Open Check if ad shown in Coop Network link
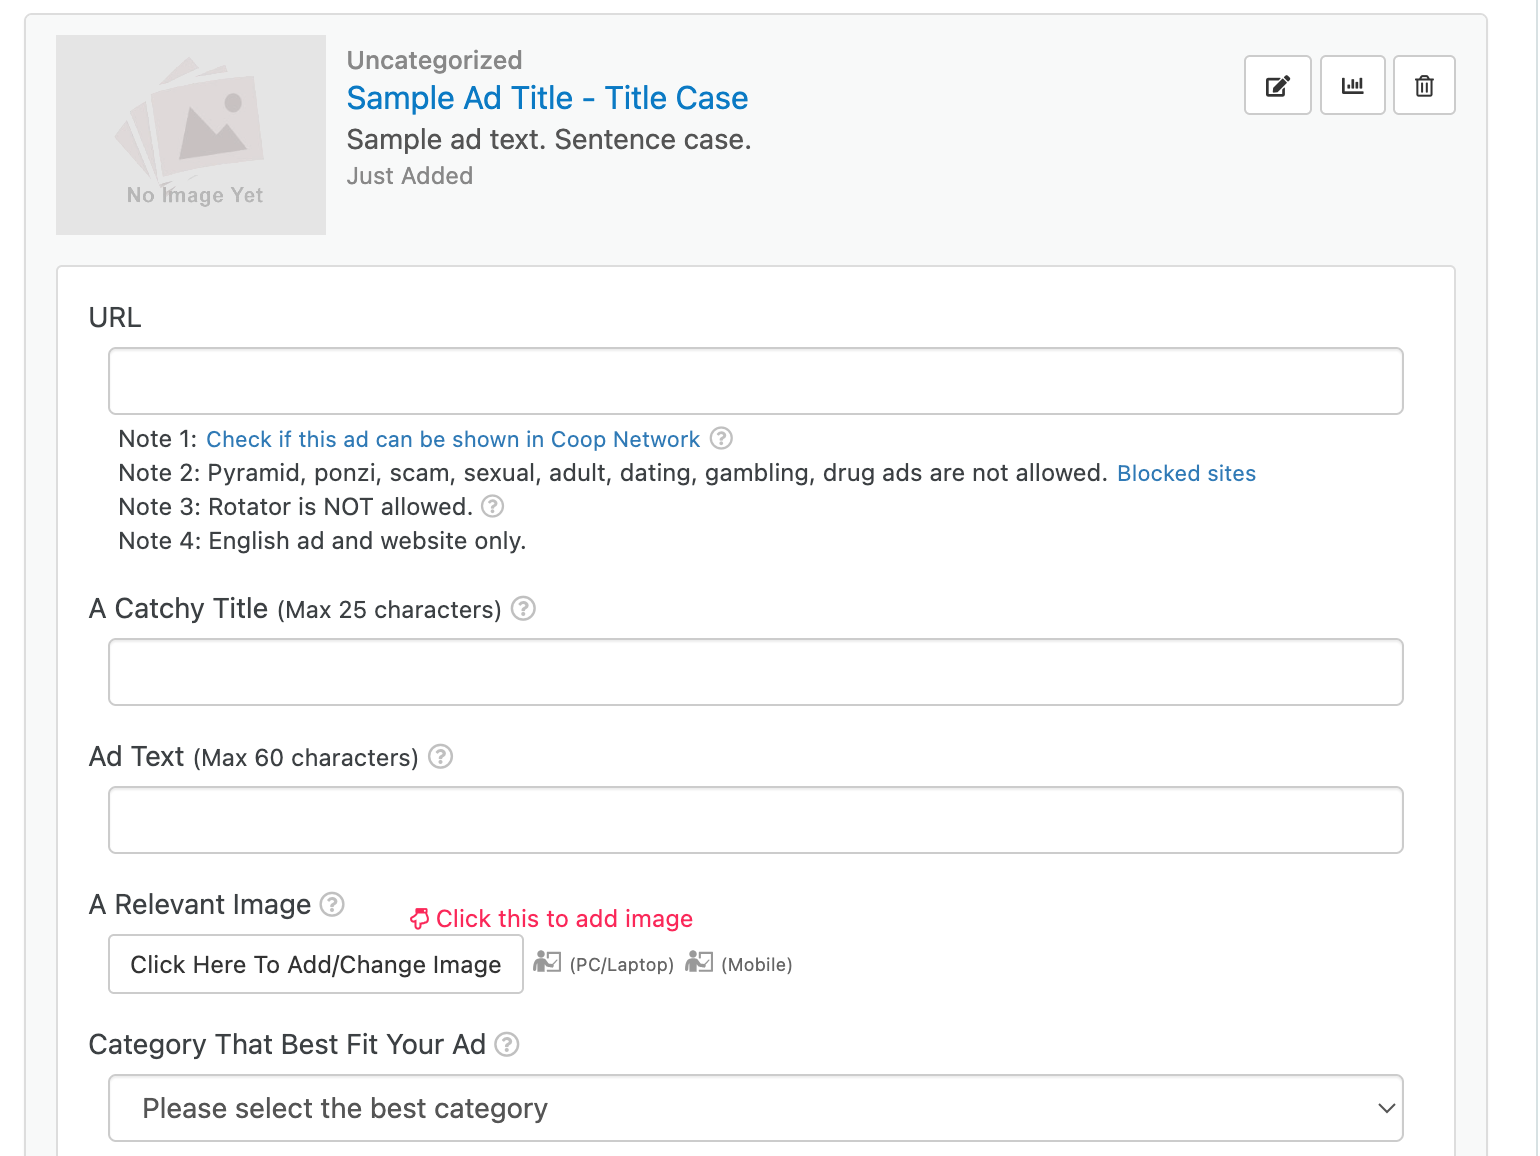Screen dimensions: 1540x1156 point(452,439)
